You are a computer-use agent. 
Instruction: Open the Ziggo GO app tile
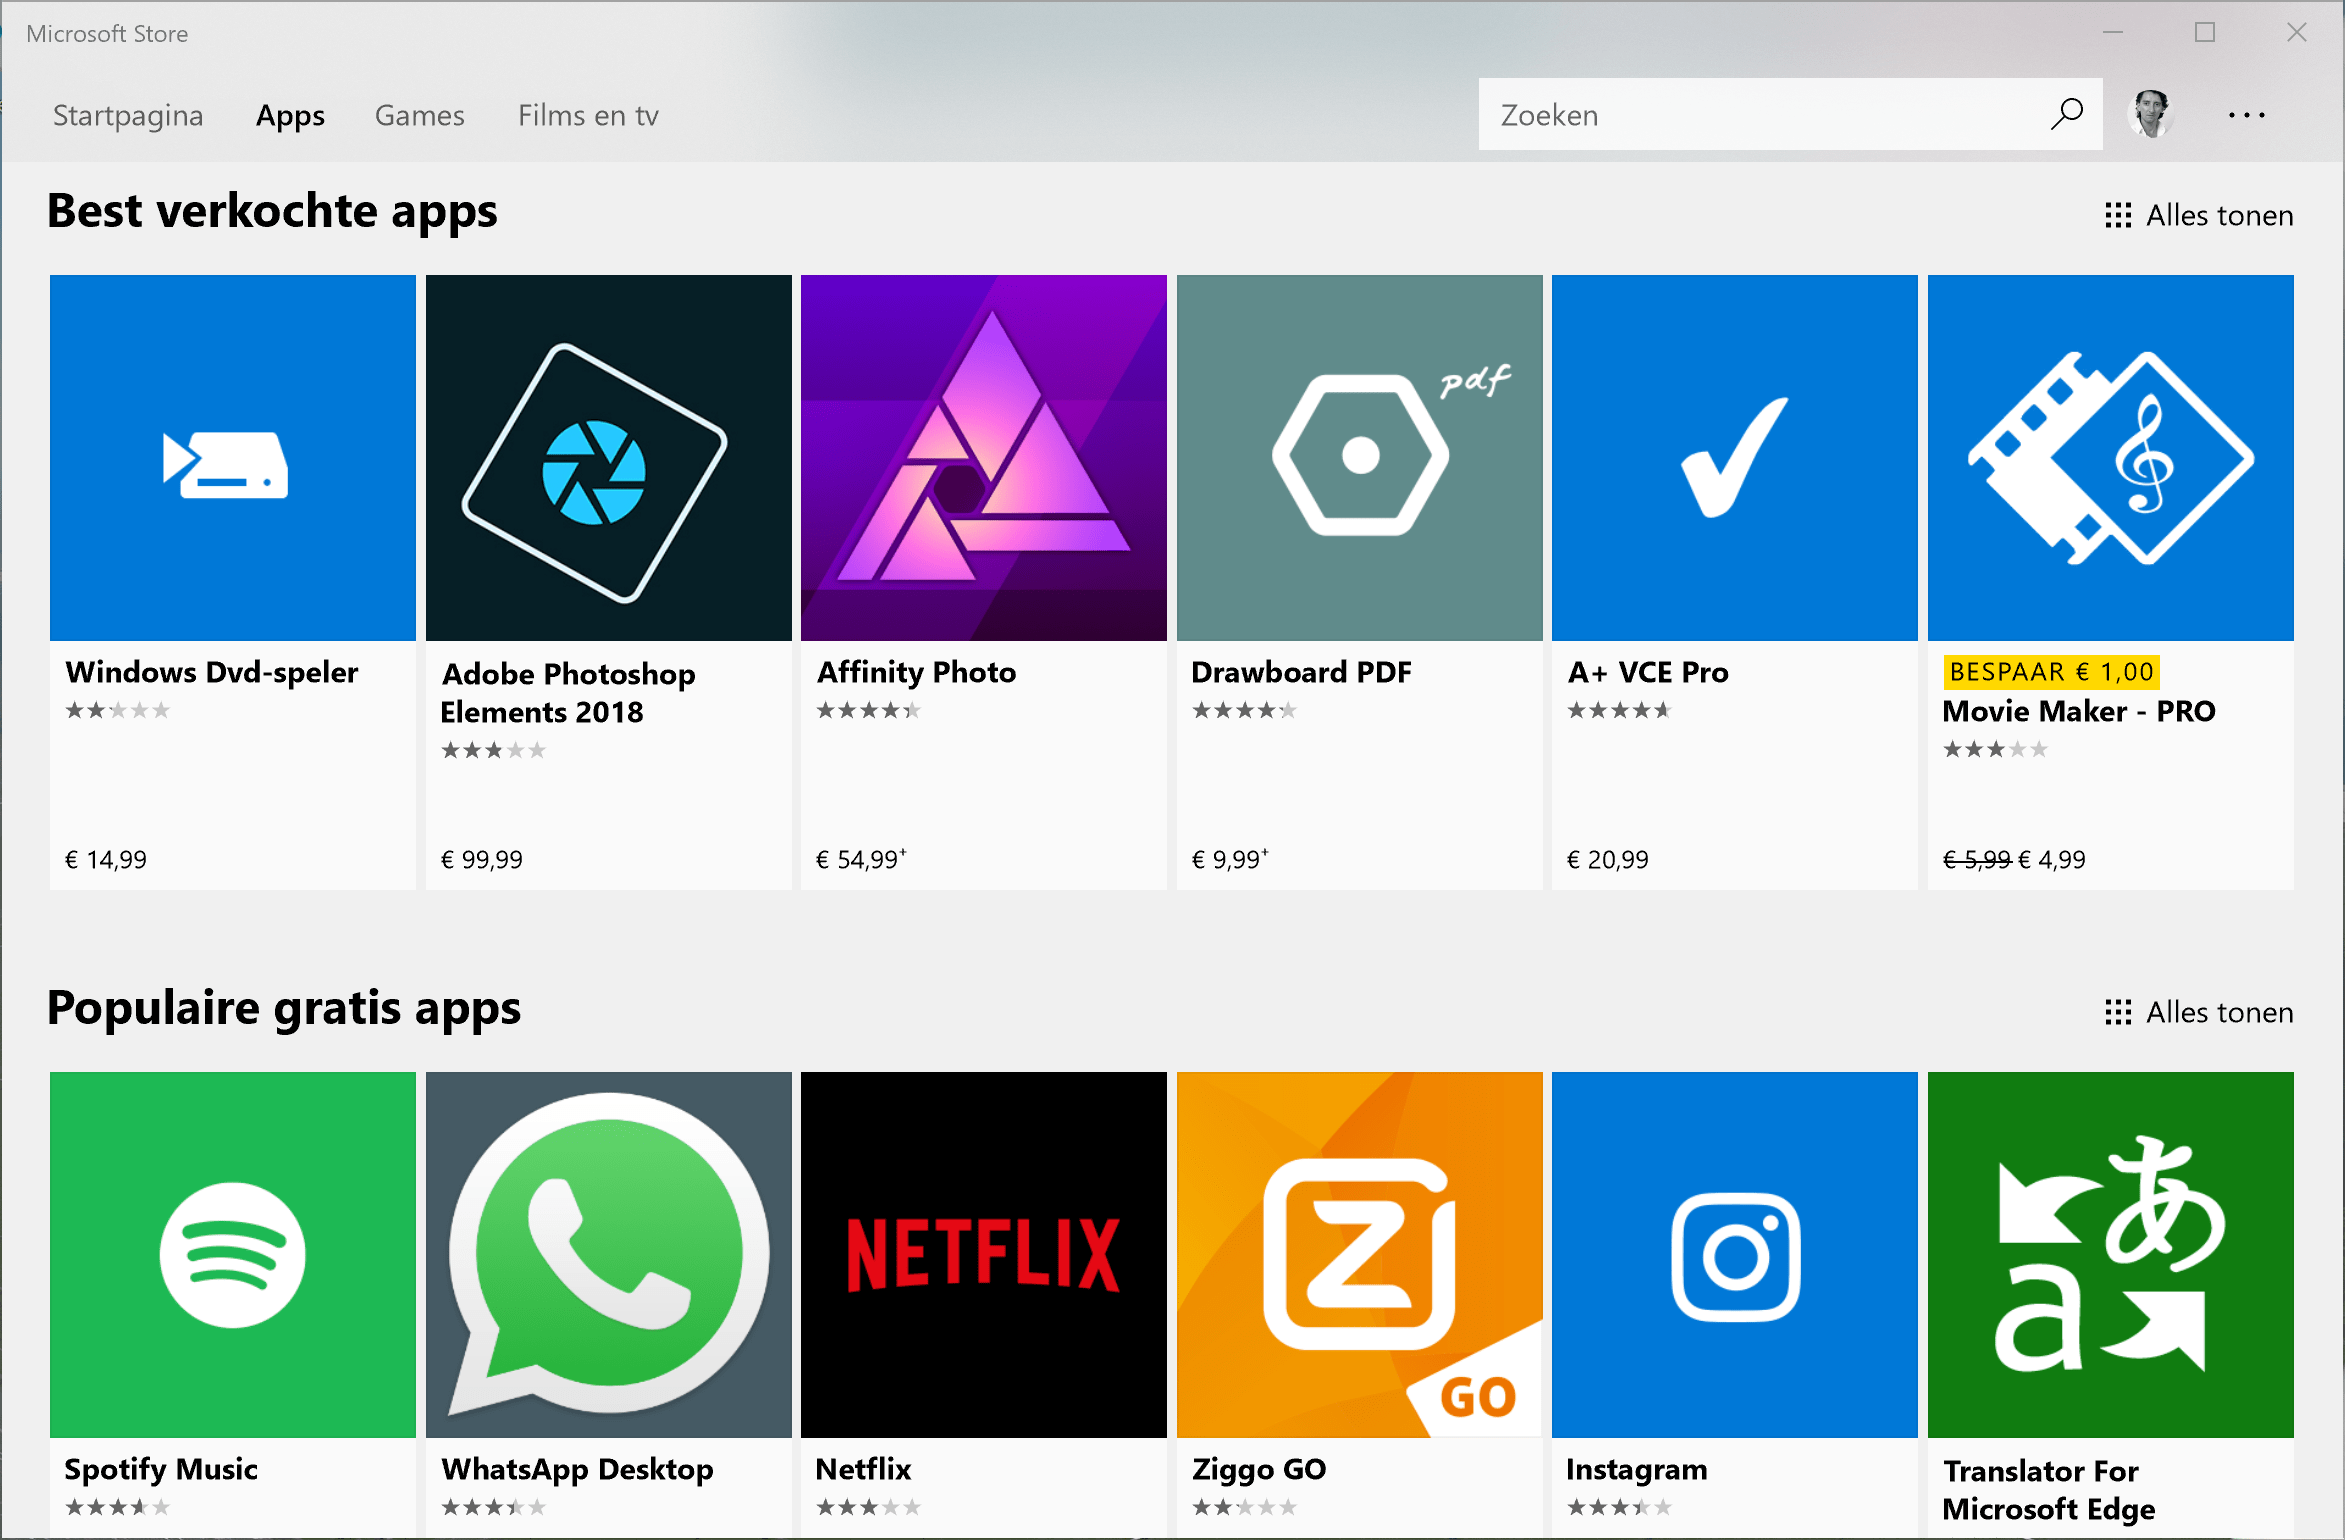click(1359, 1254)
